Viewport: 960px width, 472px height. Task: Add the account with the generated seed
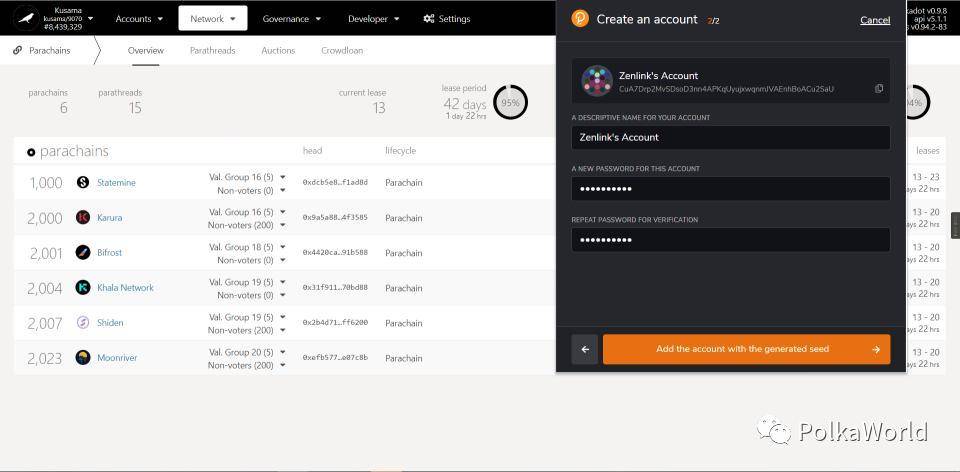coord(746,349)
